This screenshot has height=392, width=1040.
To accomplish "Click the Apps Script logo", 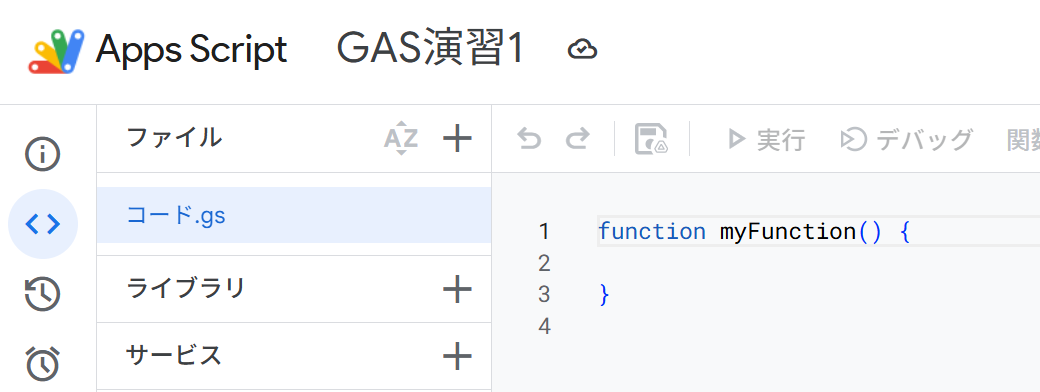I will (x=56, y=51).
